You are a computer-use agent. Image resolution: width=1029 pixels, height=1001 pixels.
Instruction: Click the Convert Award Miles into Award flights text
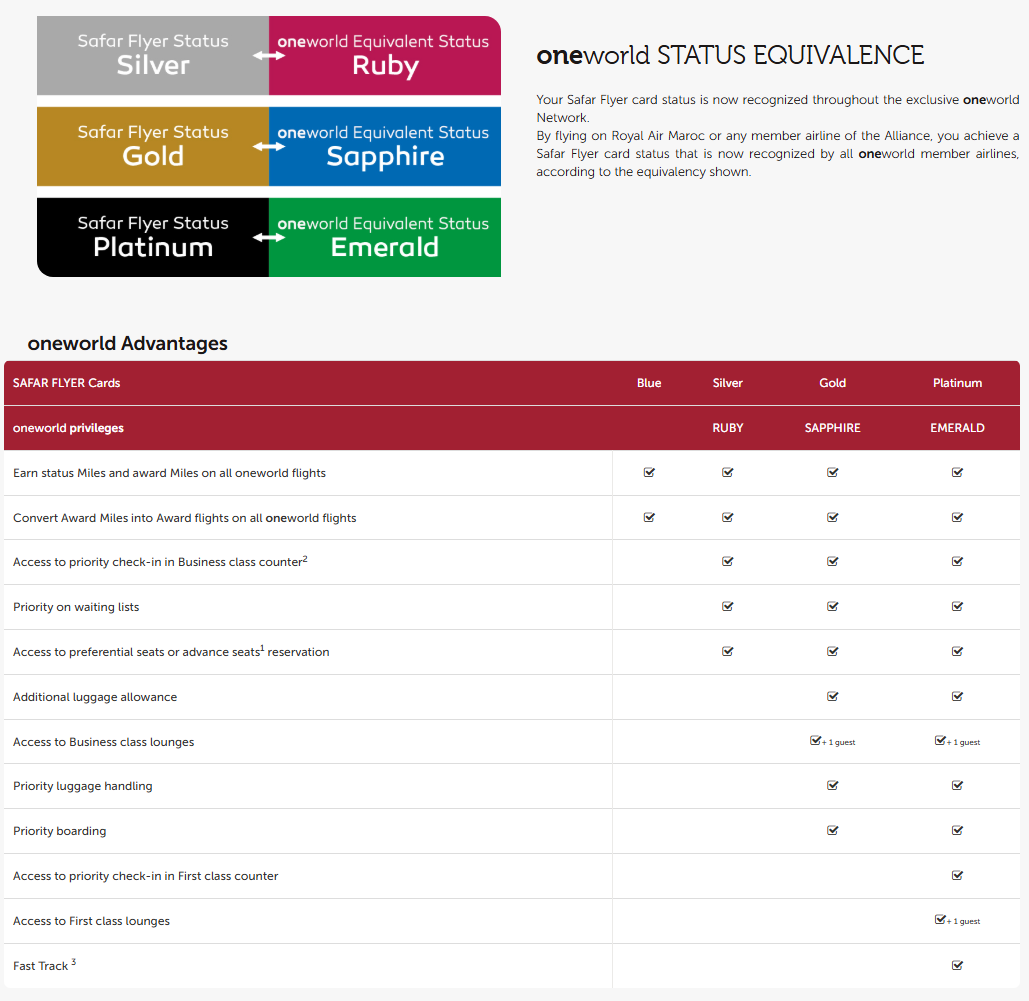pyautogui.click(x=185, y=518)
